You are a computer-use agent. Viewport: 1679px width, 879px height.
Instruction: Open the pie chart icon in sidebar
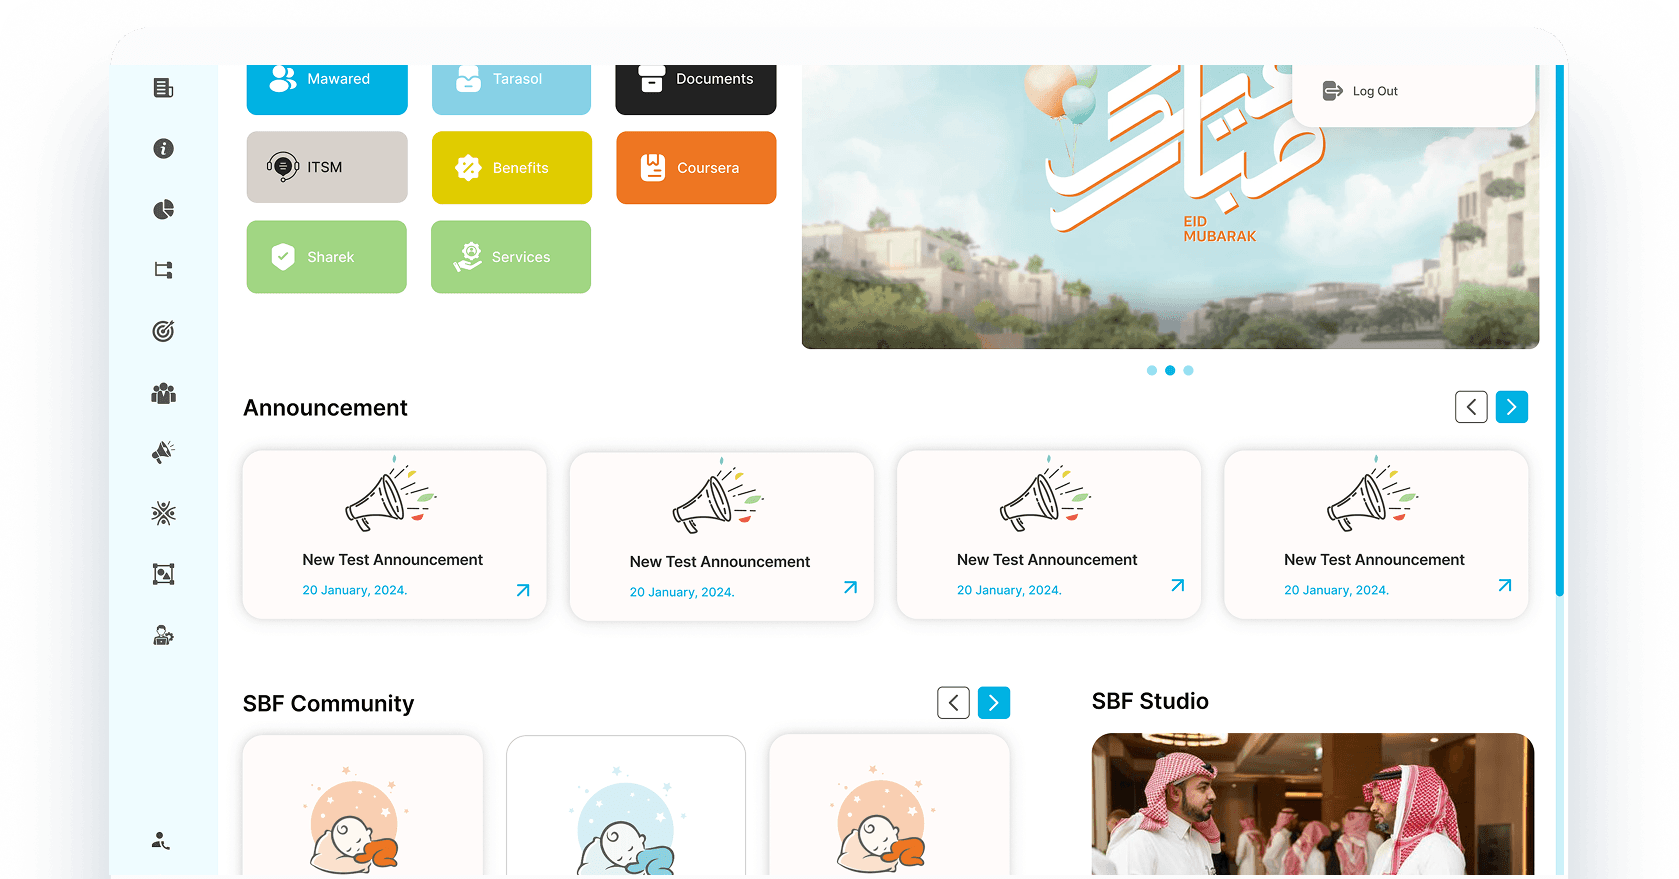[163, 210]
